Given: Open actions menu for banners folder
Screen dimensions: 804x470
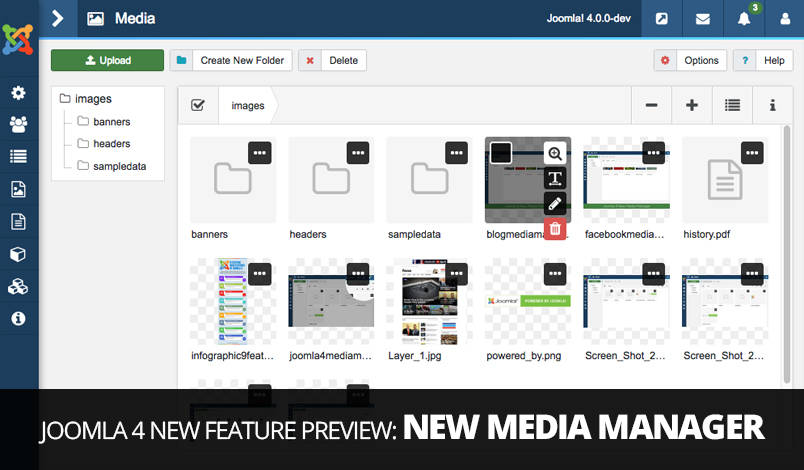Looking at the screenshot, I should [x=259, y=153].
